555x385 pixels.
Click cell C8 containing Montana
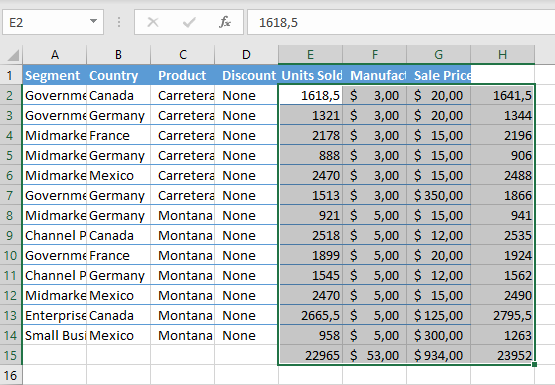[x=182, y=215]
